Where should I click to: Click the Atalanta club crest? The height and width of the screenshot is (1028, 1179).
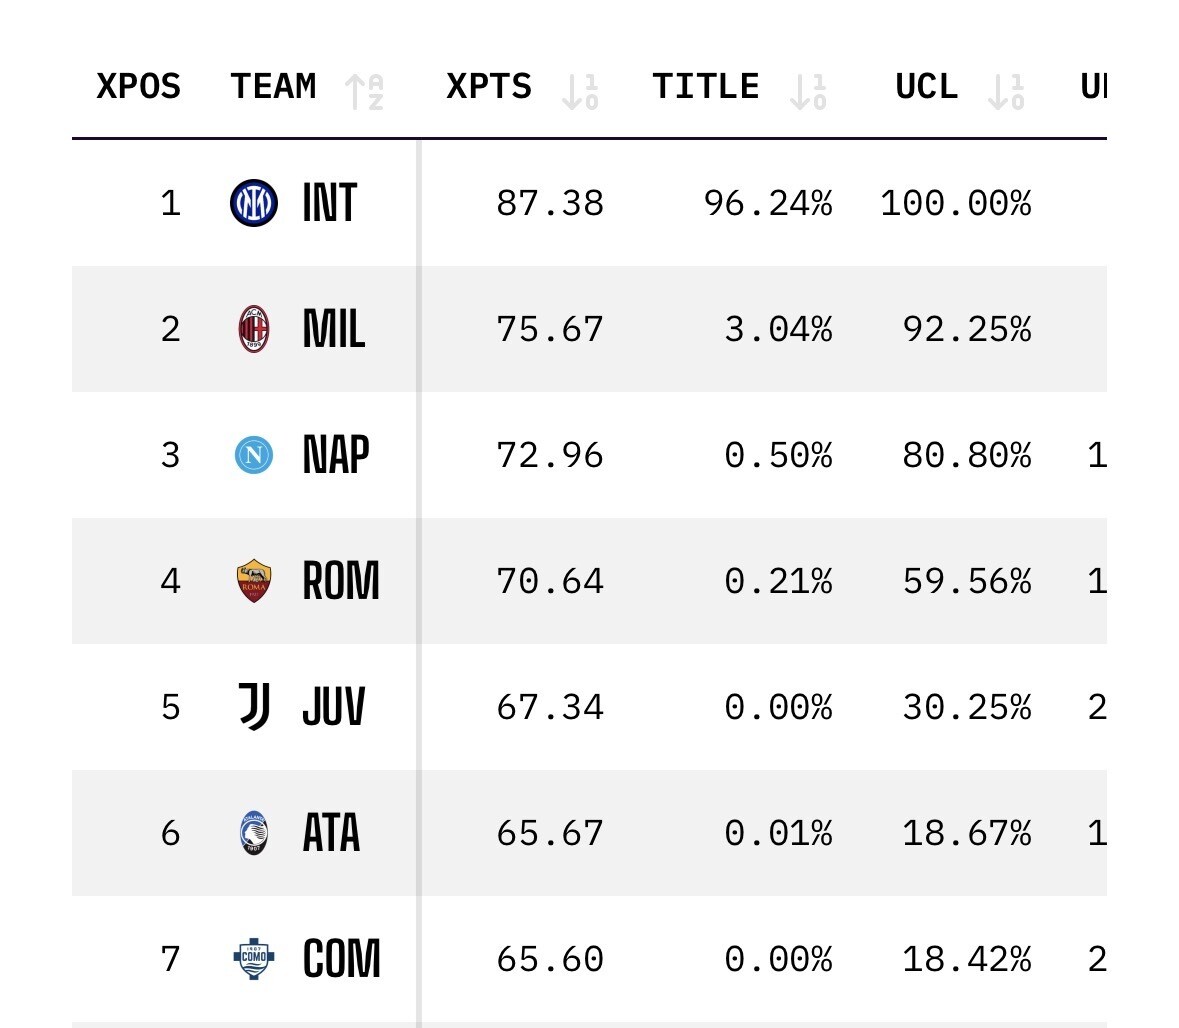254,833
